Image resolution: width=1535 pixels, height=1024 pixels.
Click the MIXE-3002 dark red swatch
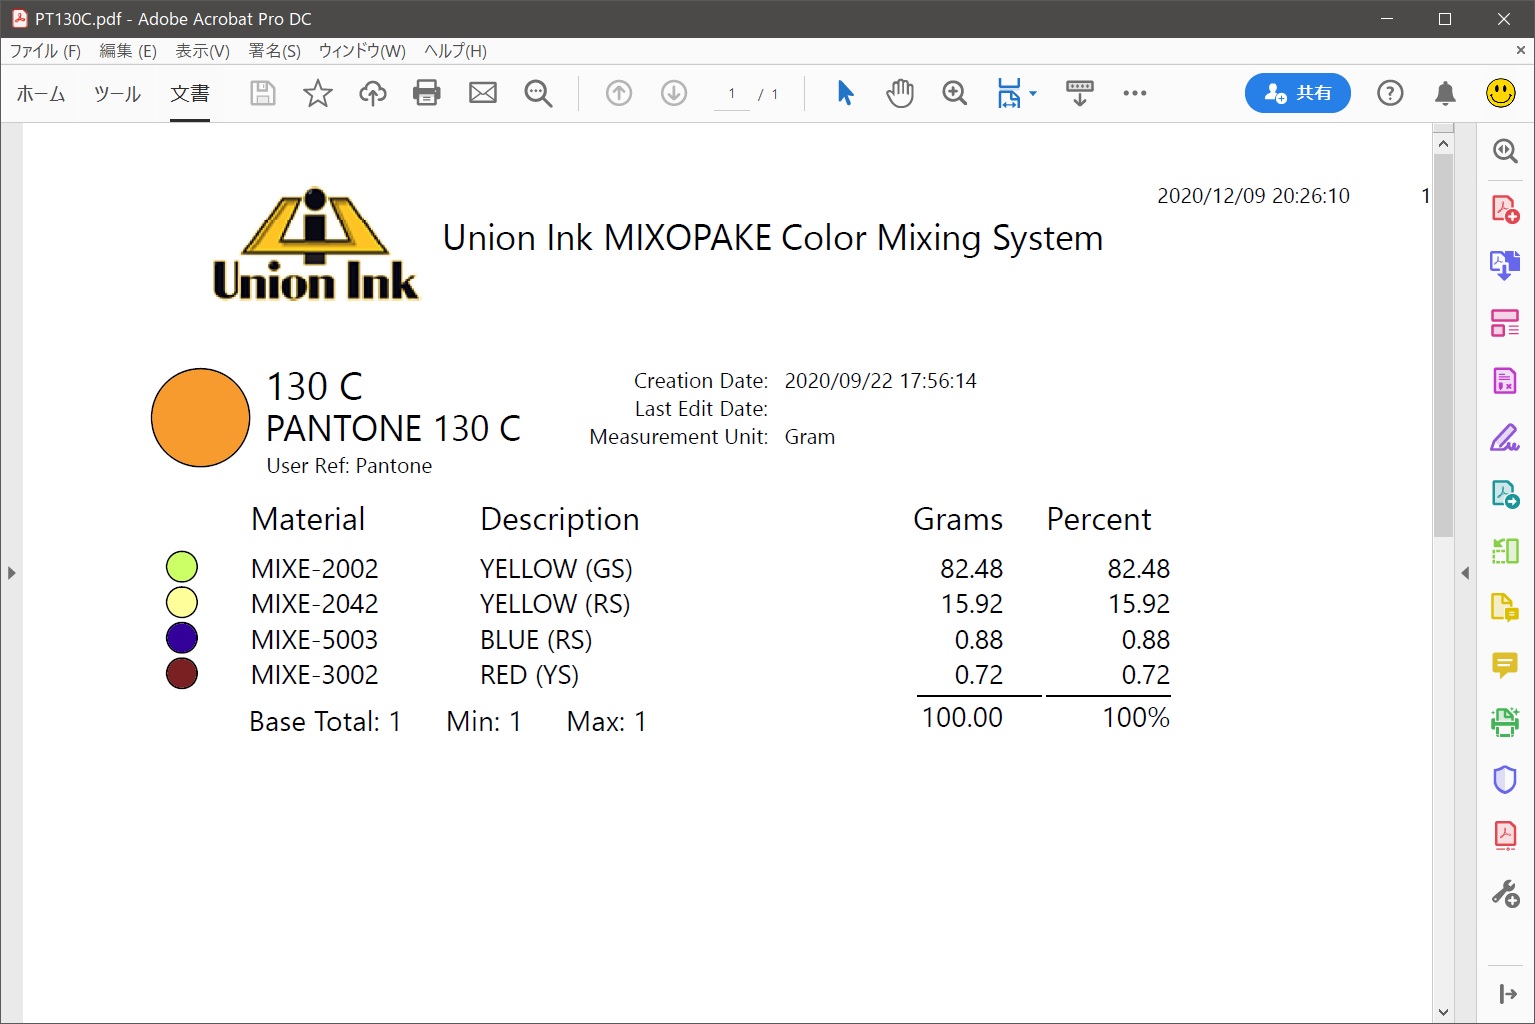182,674
